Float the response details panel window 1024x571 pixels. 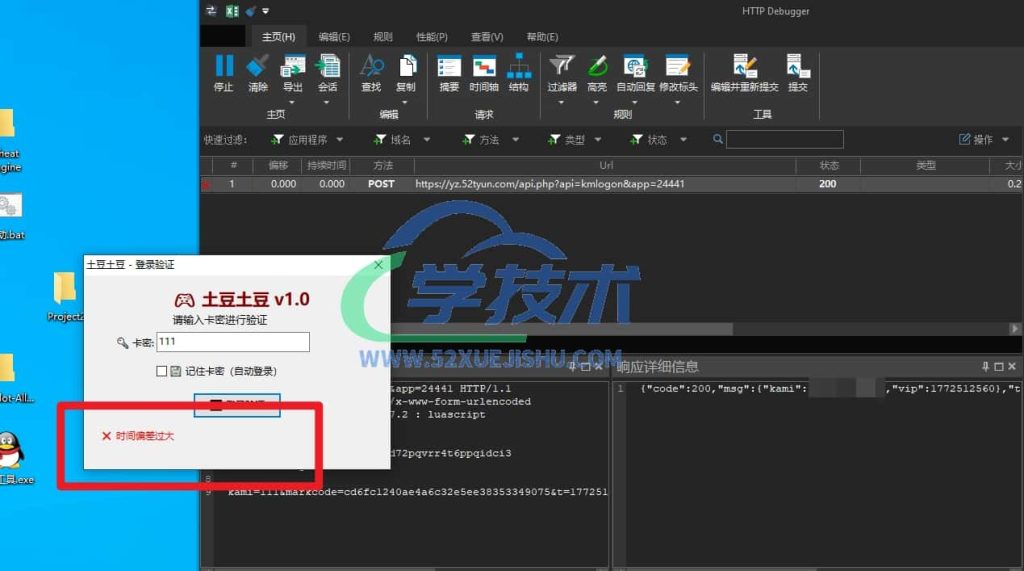(999, 367)
